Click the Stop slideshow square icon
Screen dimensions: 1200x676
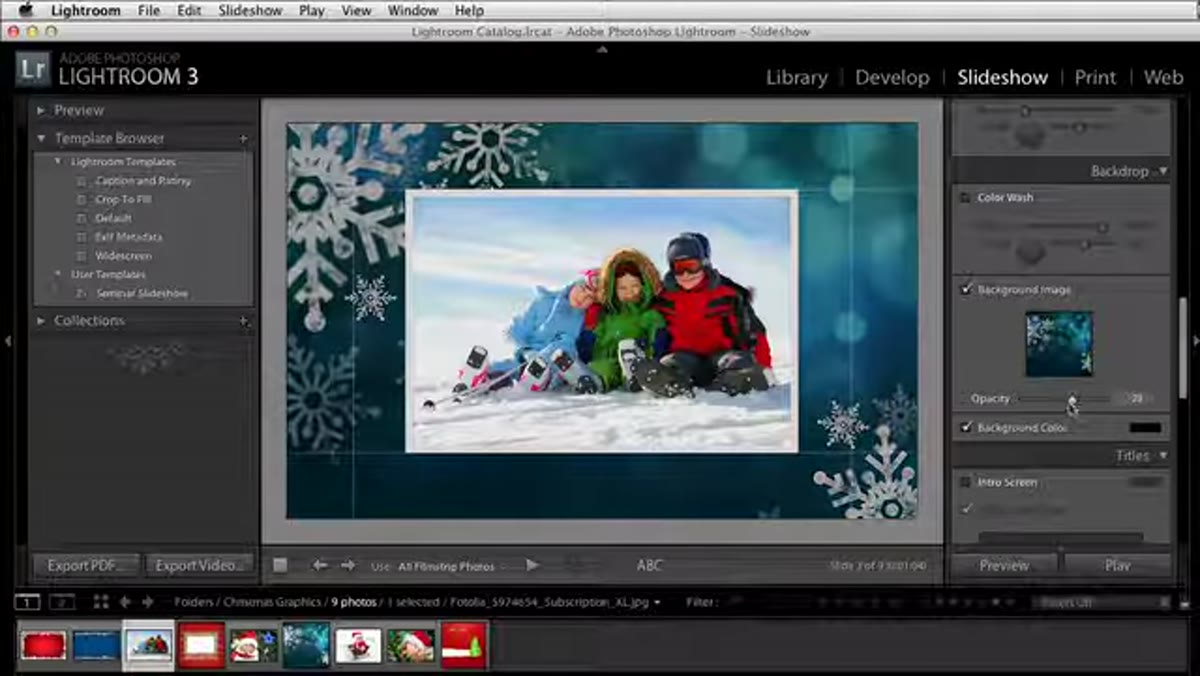pyautogui.click(x=280, y=565)
